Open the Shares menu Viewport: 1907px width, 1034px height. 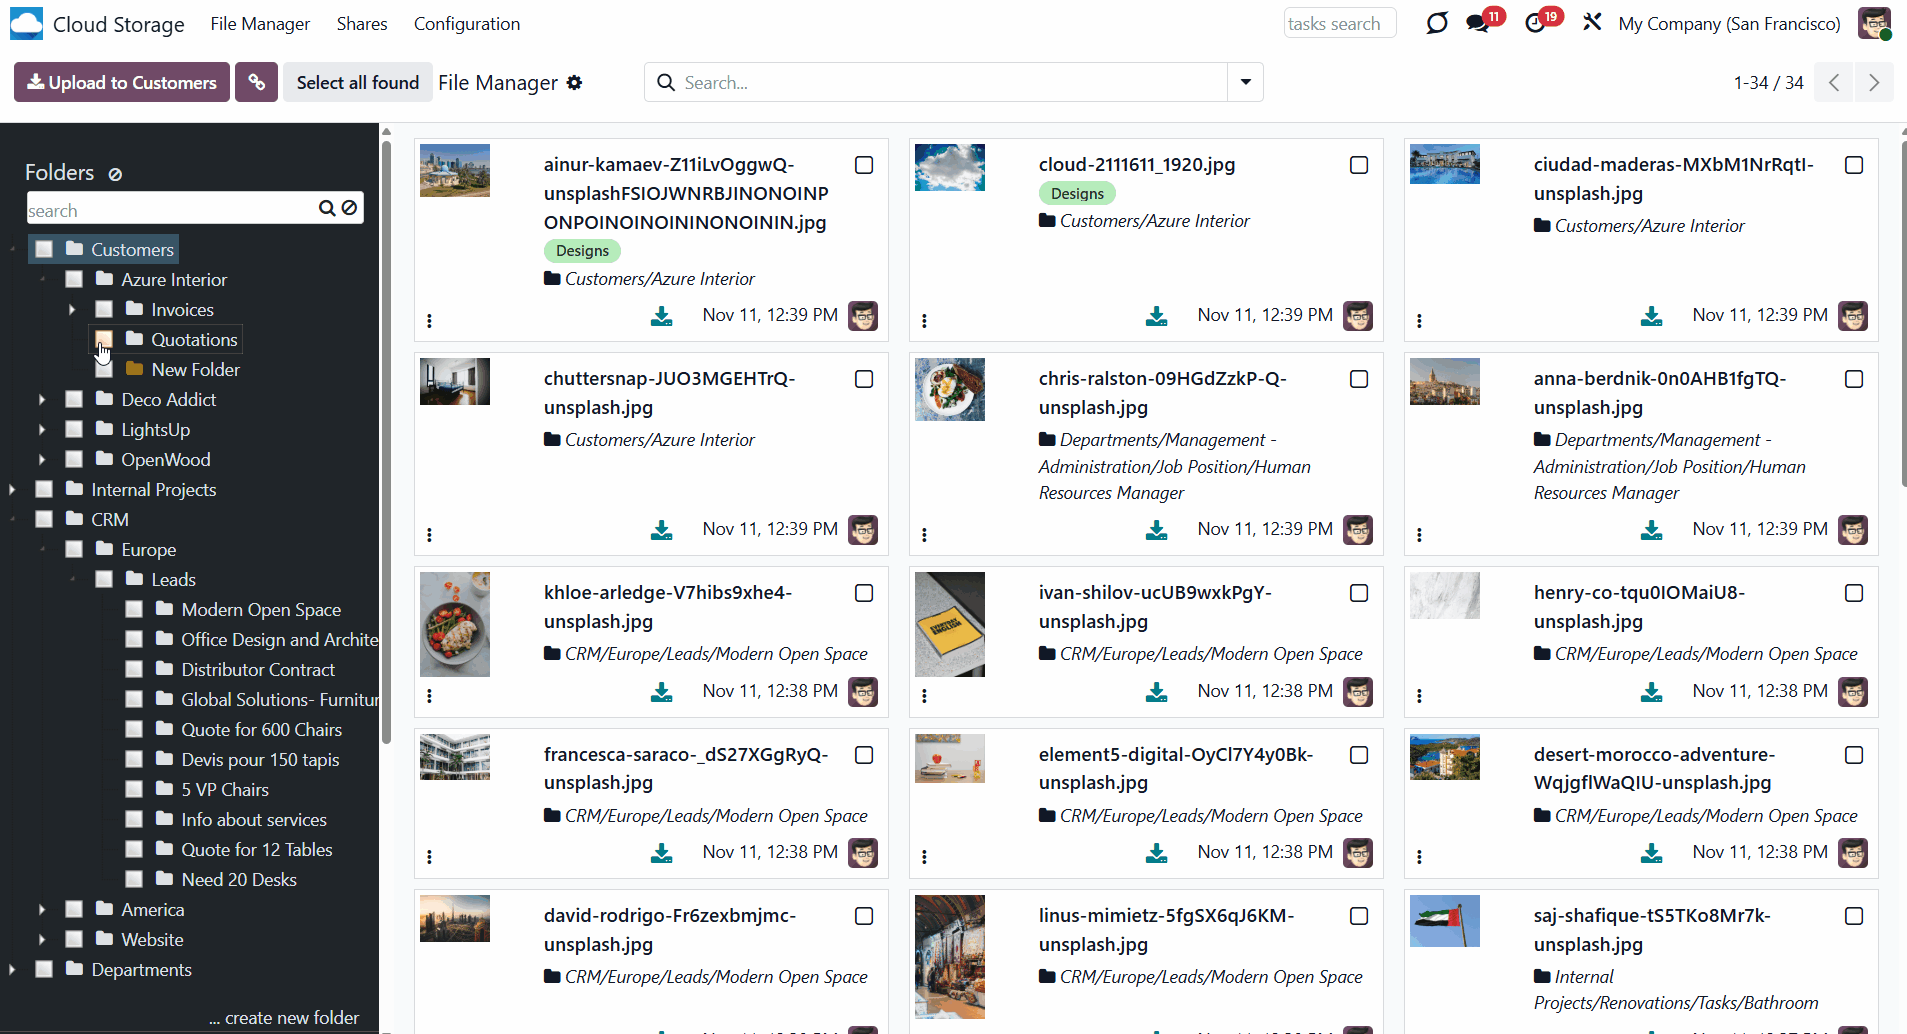point(361,24)
